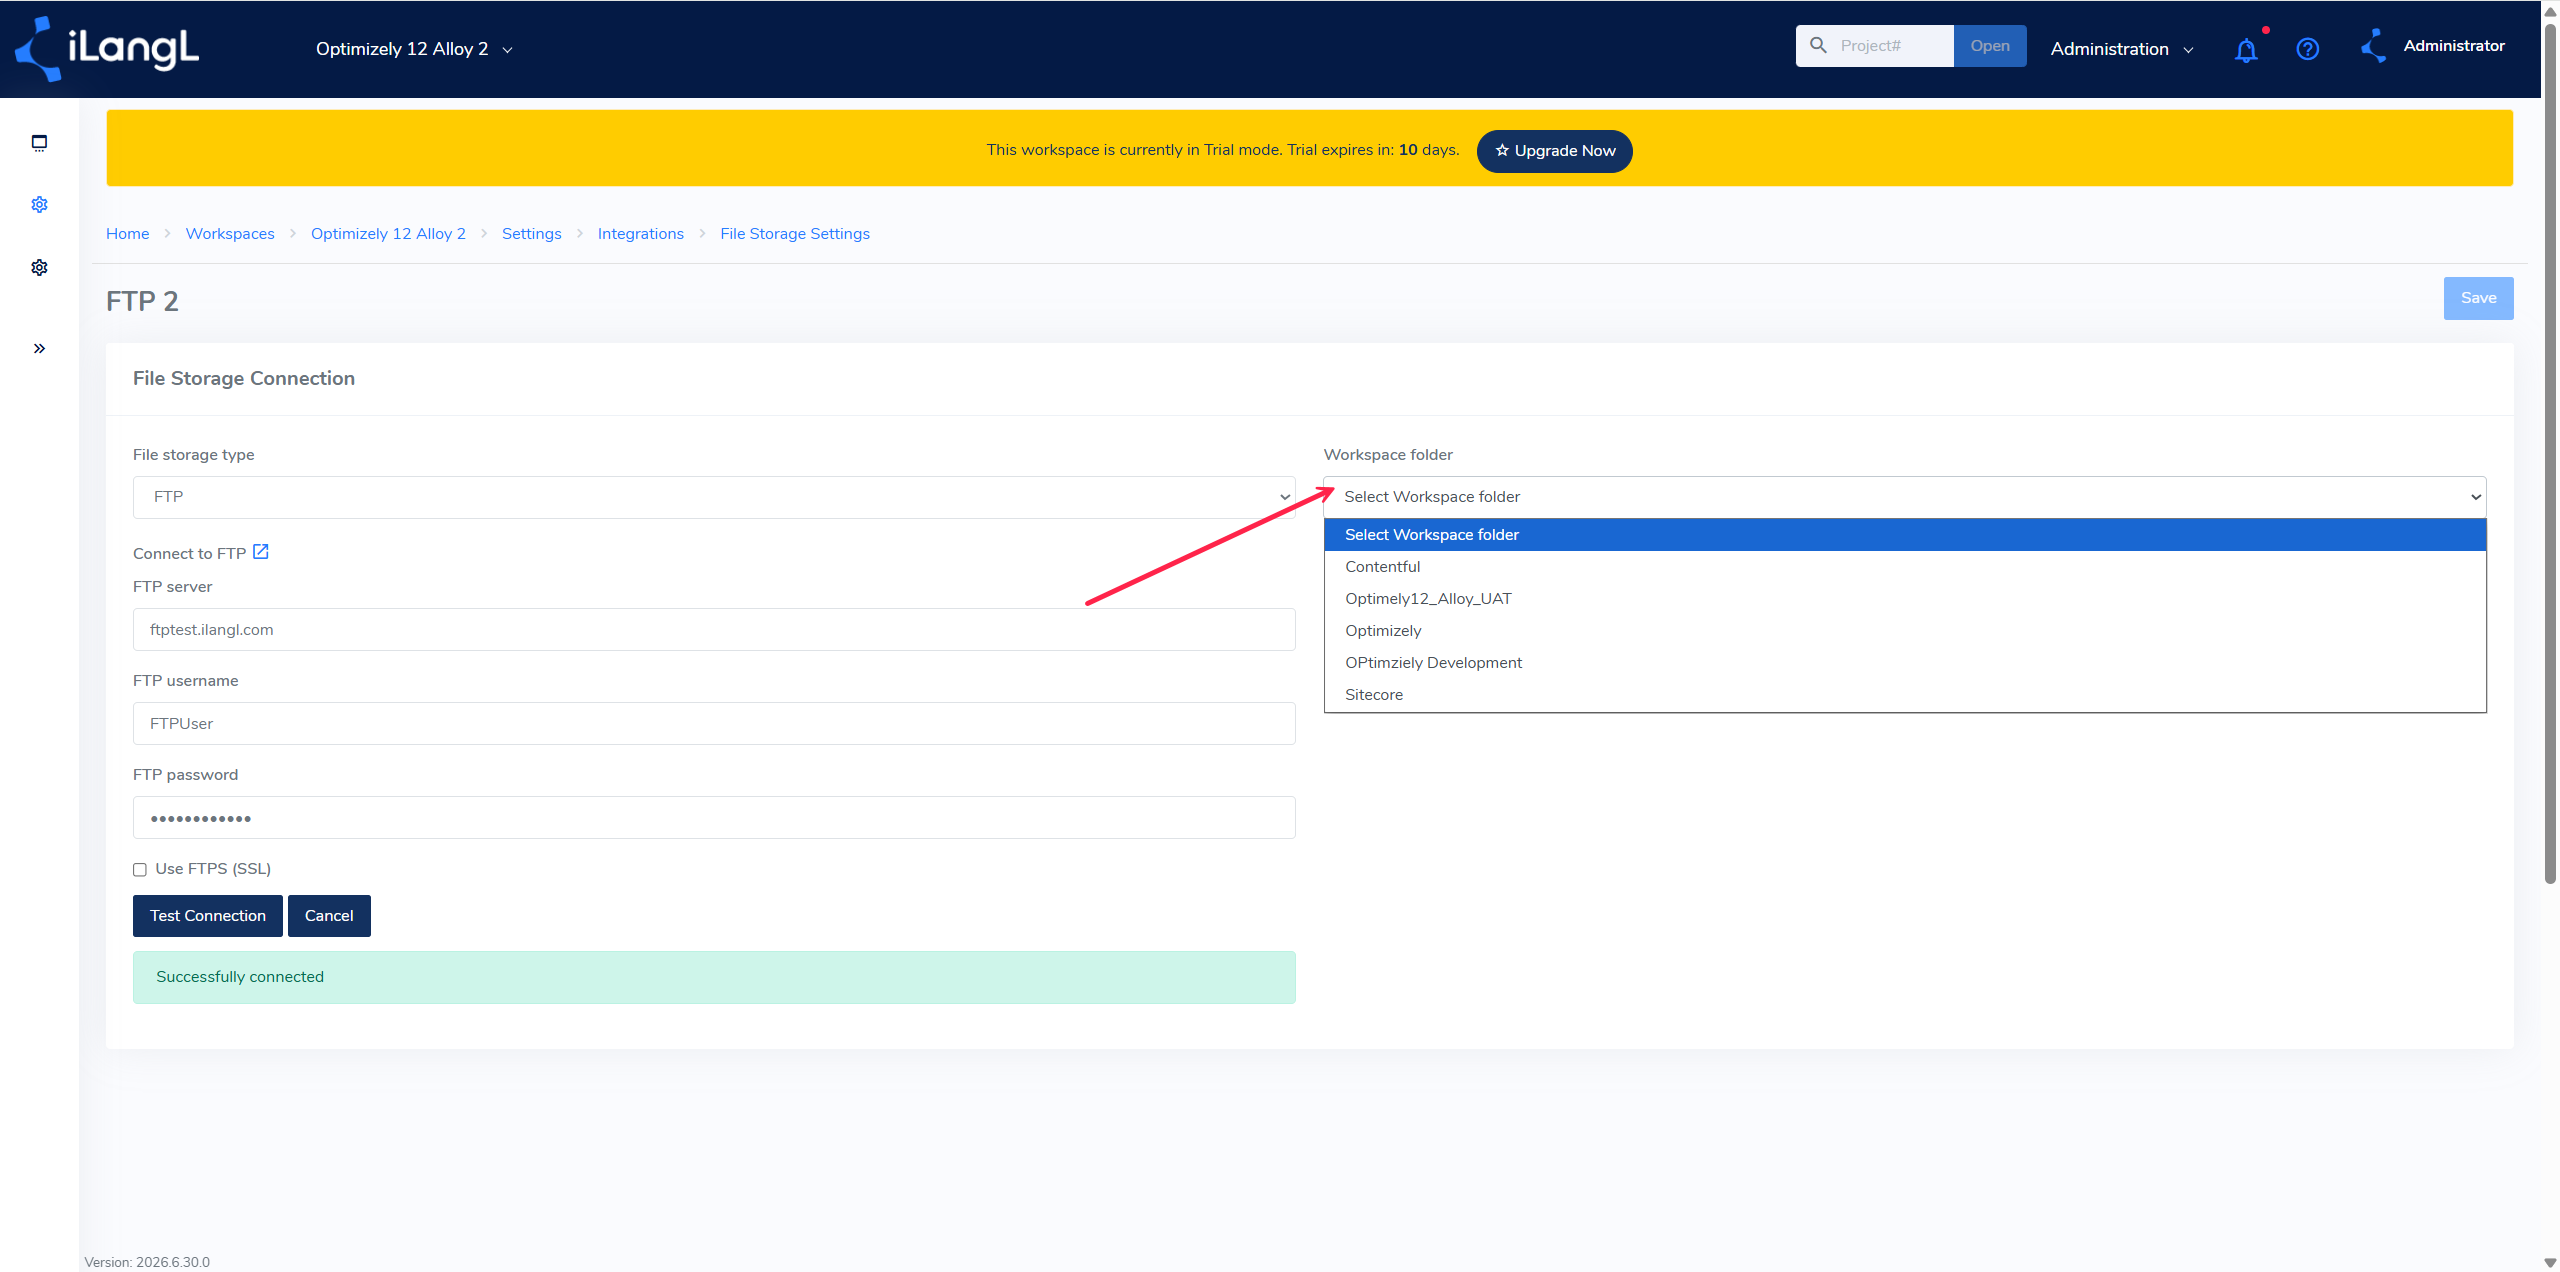Open the Connect to FTP external link icon
2560x1272 pixels.
click(x=261, y=552)
